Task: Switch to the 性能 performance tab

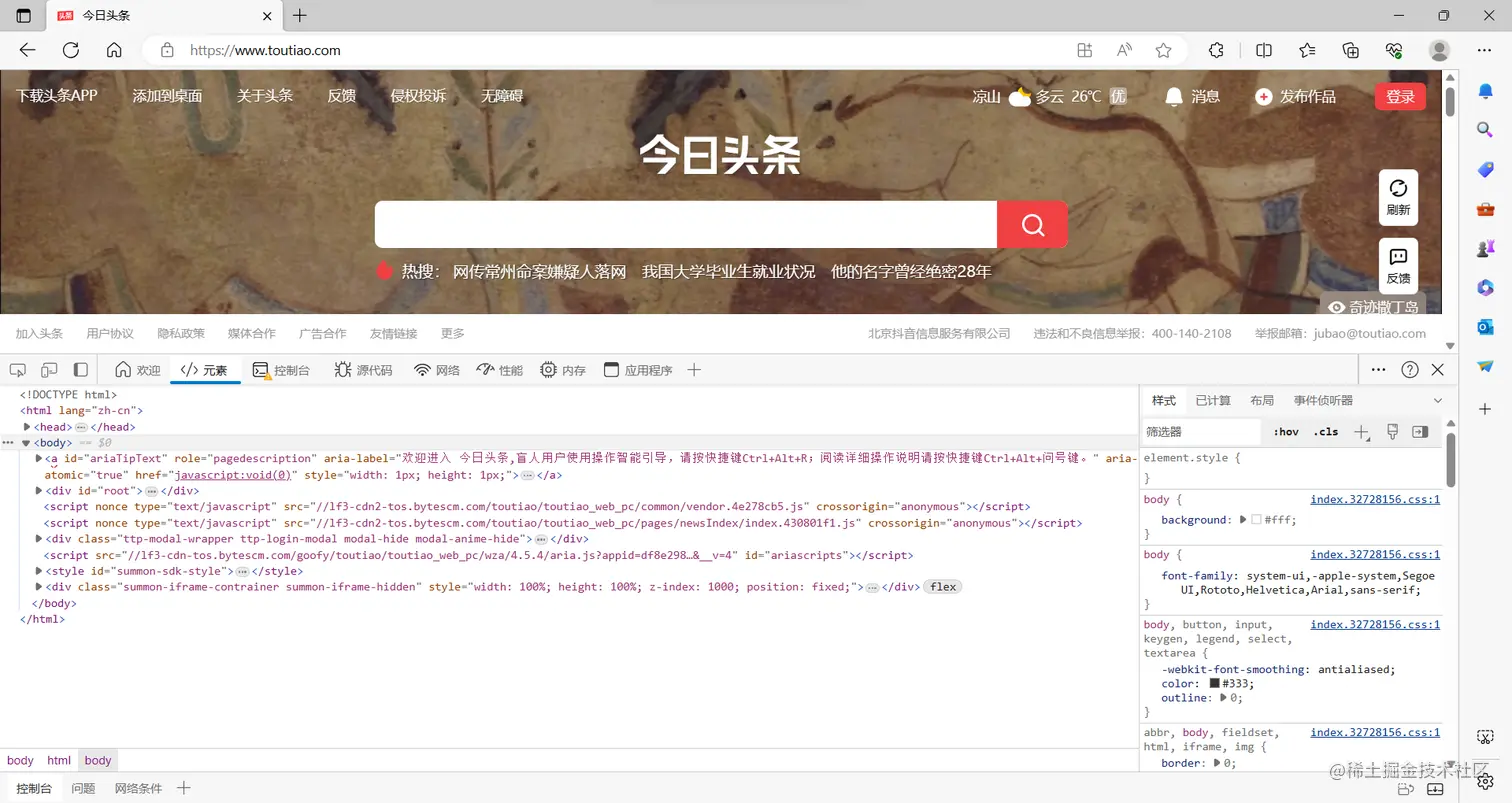Action: pos(499,370)
